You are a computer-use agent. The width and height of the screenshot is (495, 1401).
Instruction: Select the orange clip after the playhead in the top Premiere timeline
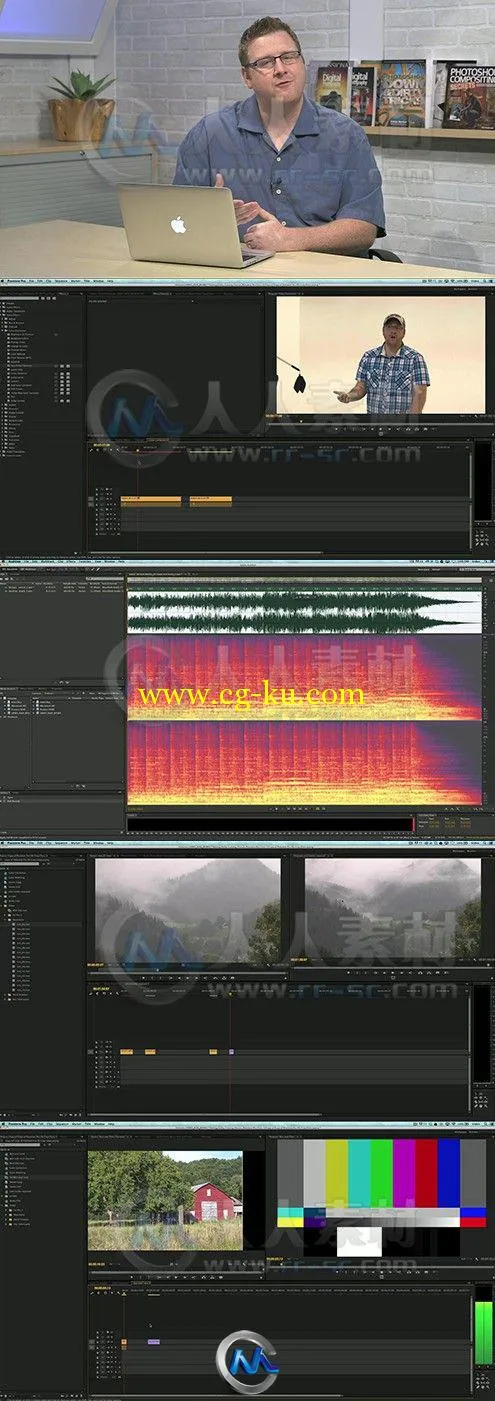[210, 499]
